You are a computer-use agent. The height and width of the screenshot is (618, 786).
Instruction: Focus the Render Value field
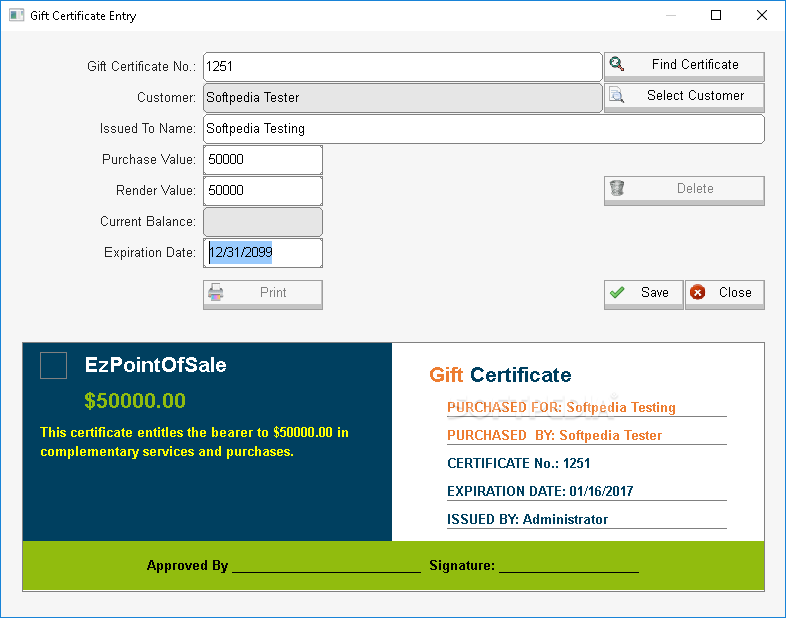263,191
